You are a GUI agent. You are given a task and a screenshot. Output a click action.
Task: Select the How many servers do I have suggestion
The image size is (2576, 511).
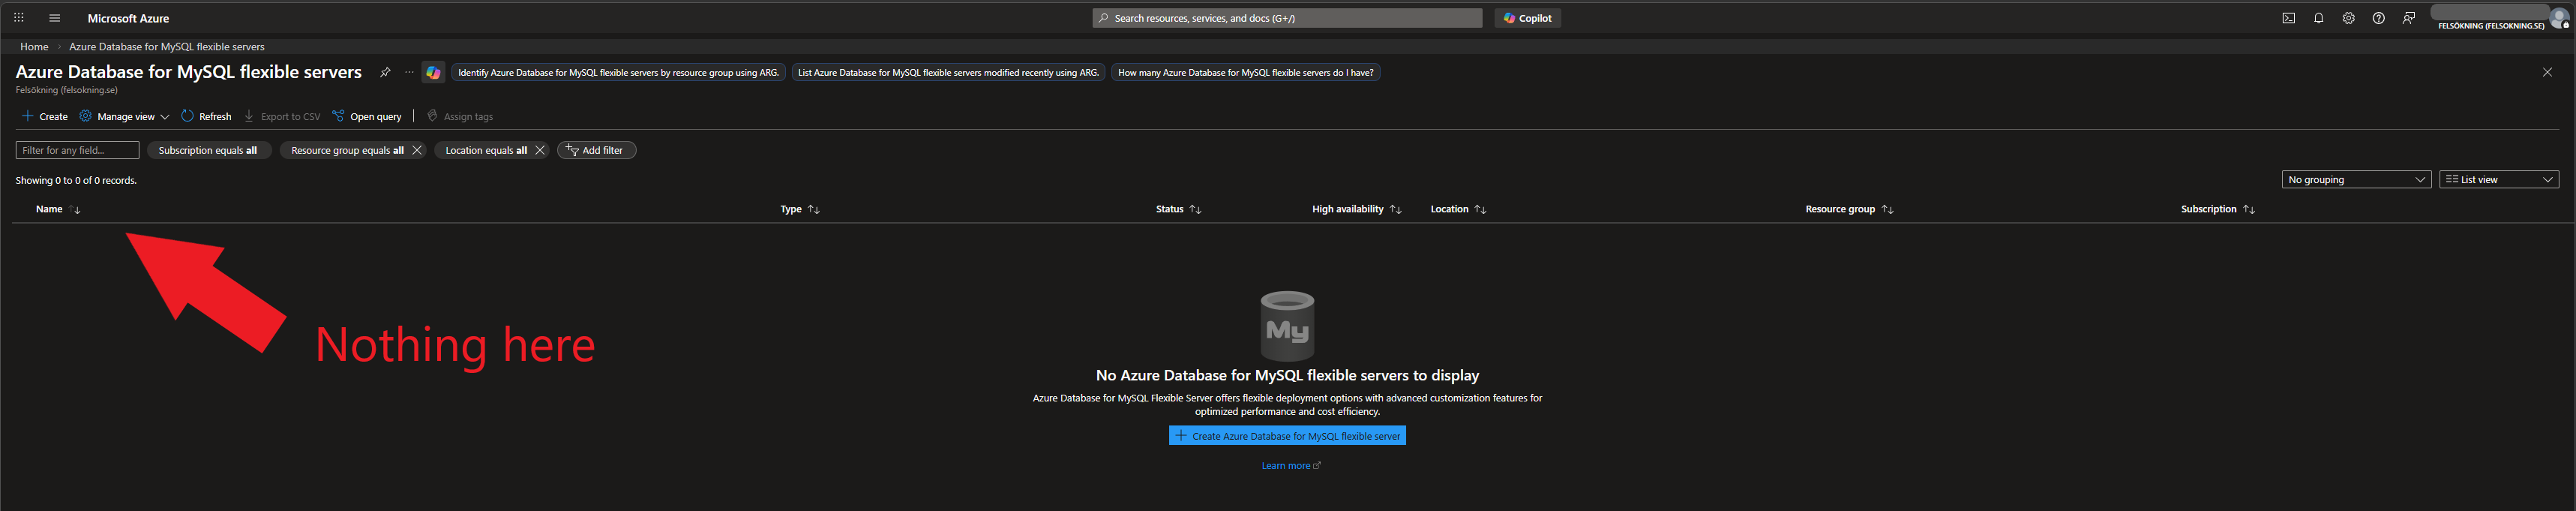pyautogui.click(x=1245, y=72)
